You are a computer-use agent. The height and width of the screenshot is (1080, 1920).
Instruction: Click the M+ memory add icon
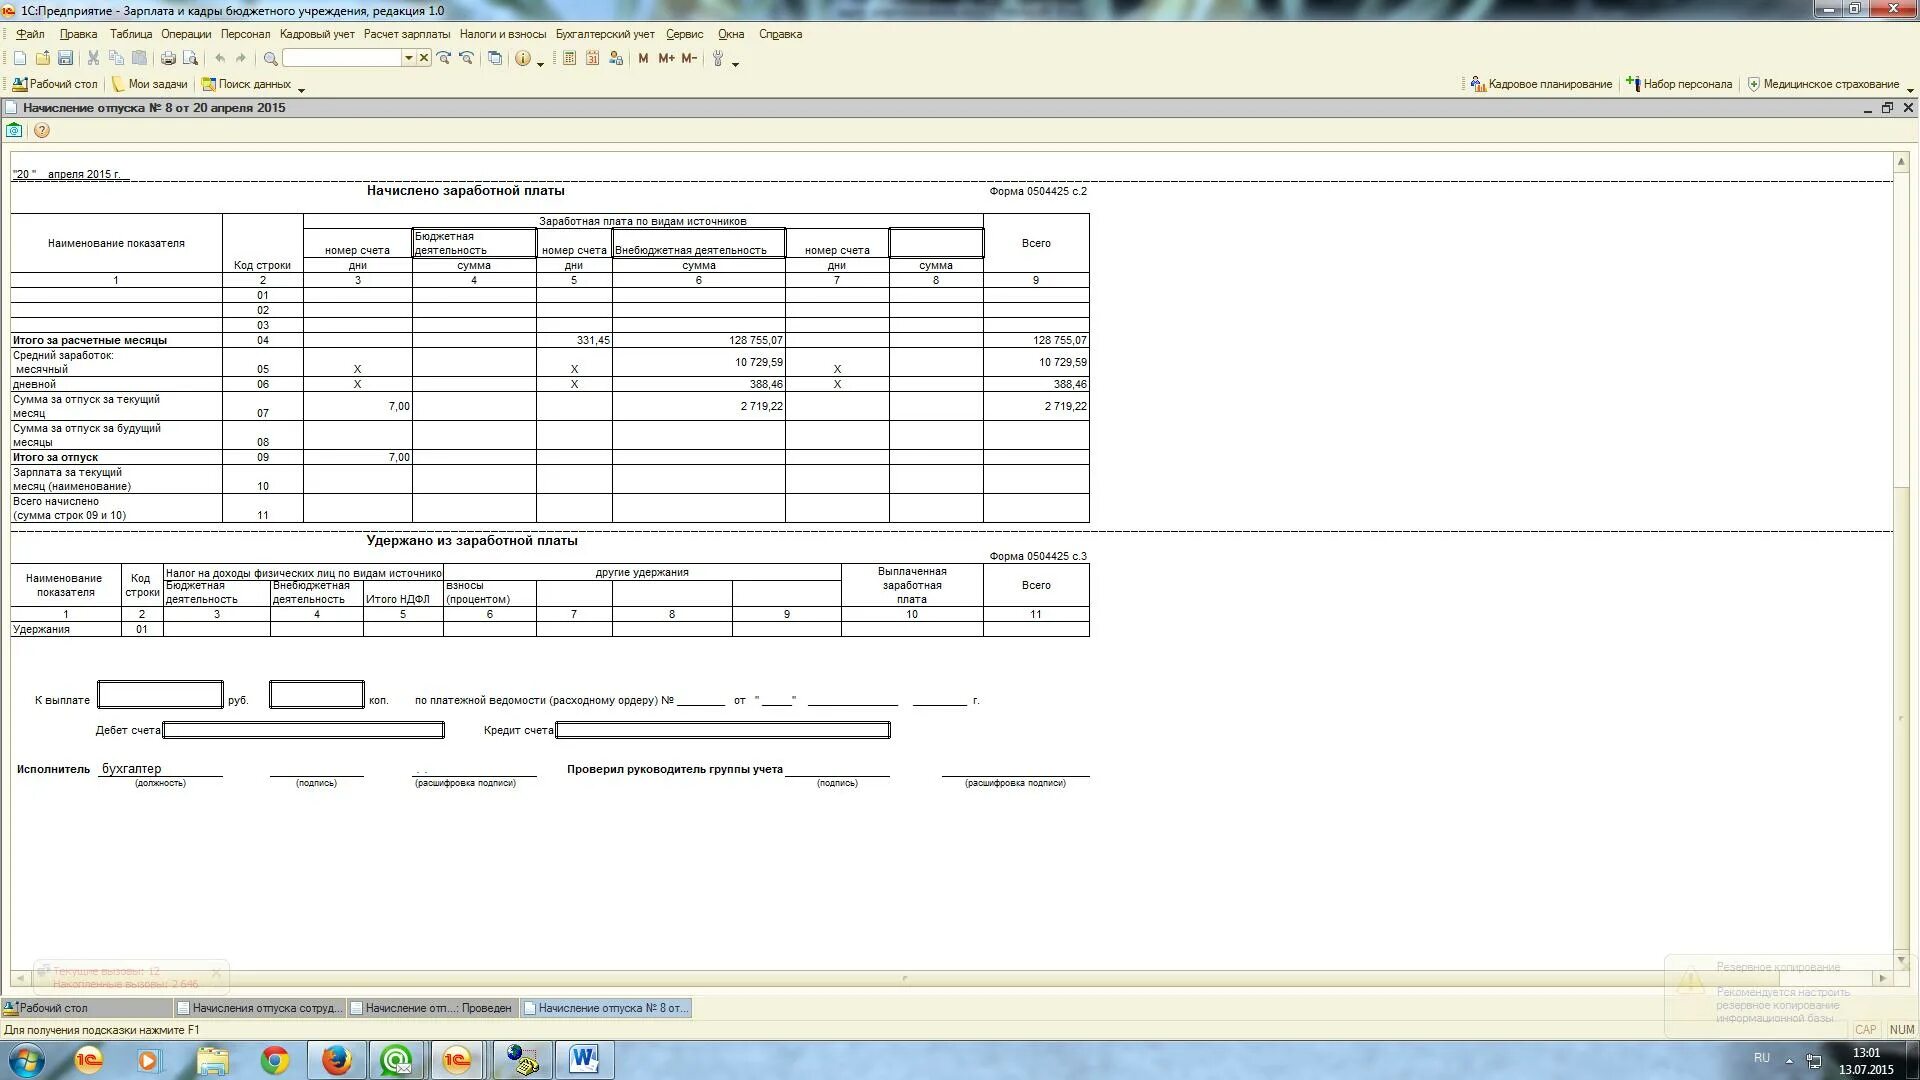click(x=666, y=59)
